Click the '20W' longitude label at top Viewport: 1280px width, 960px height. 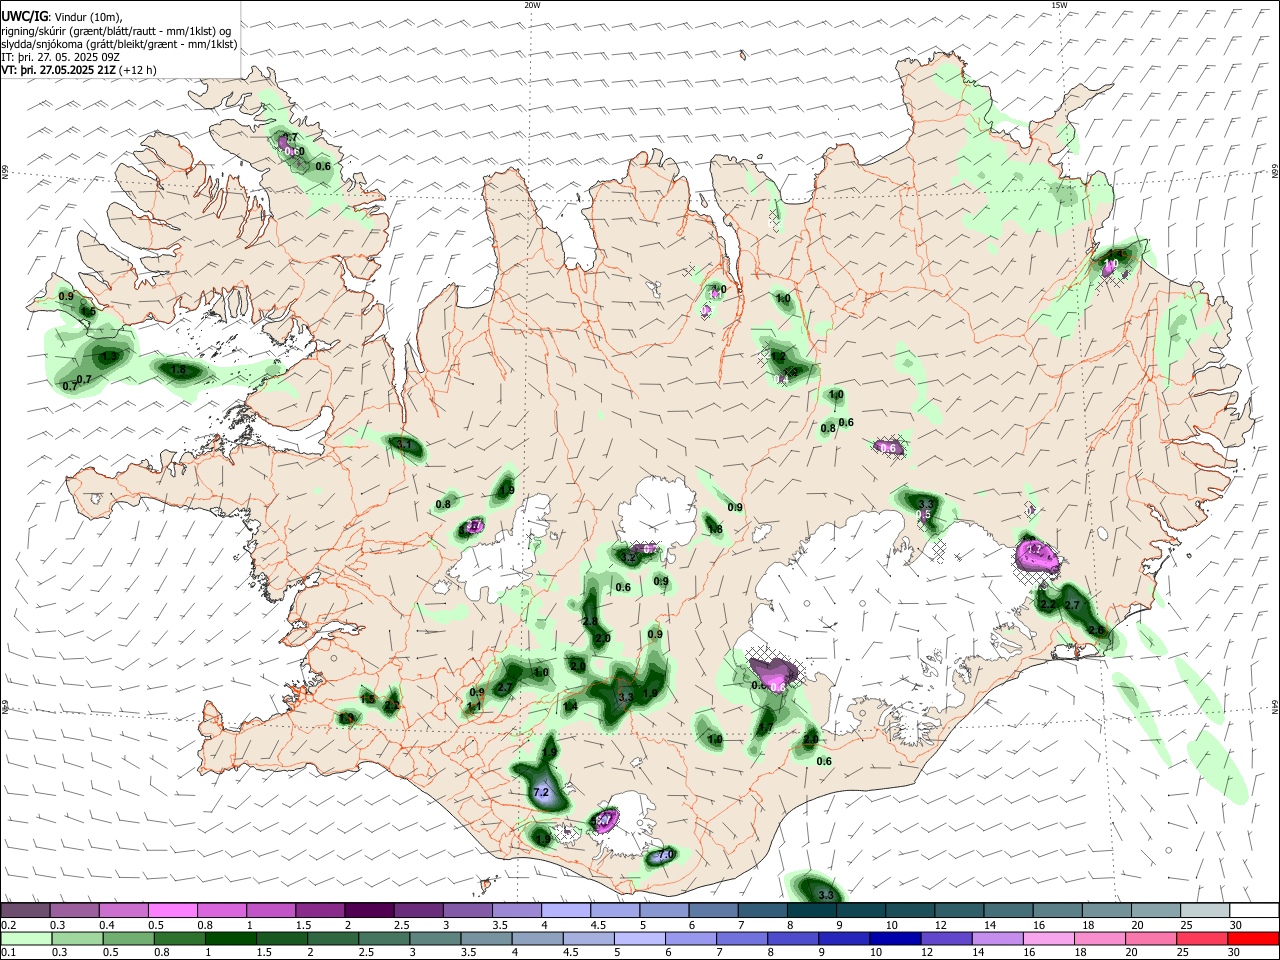532,5
